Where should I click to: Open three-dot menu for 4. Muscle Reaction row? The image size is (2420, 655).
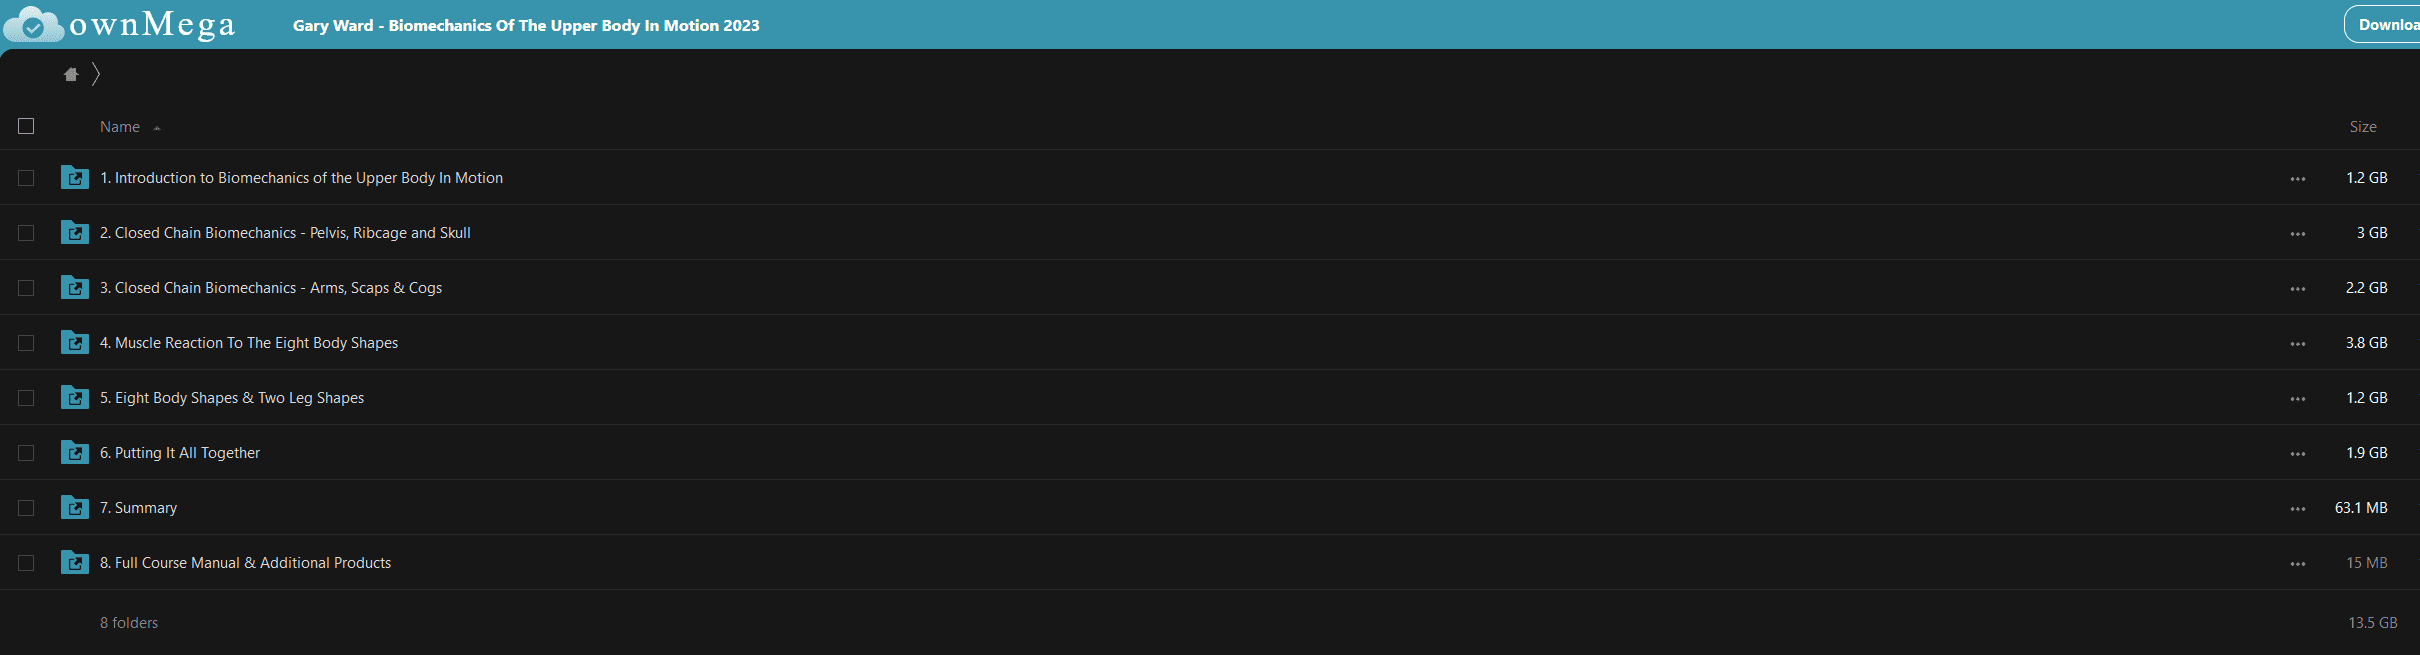click(x=2297, y=343)
